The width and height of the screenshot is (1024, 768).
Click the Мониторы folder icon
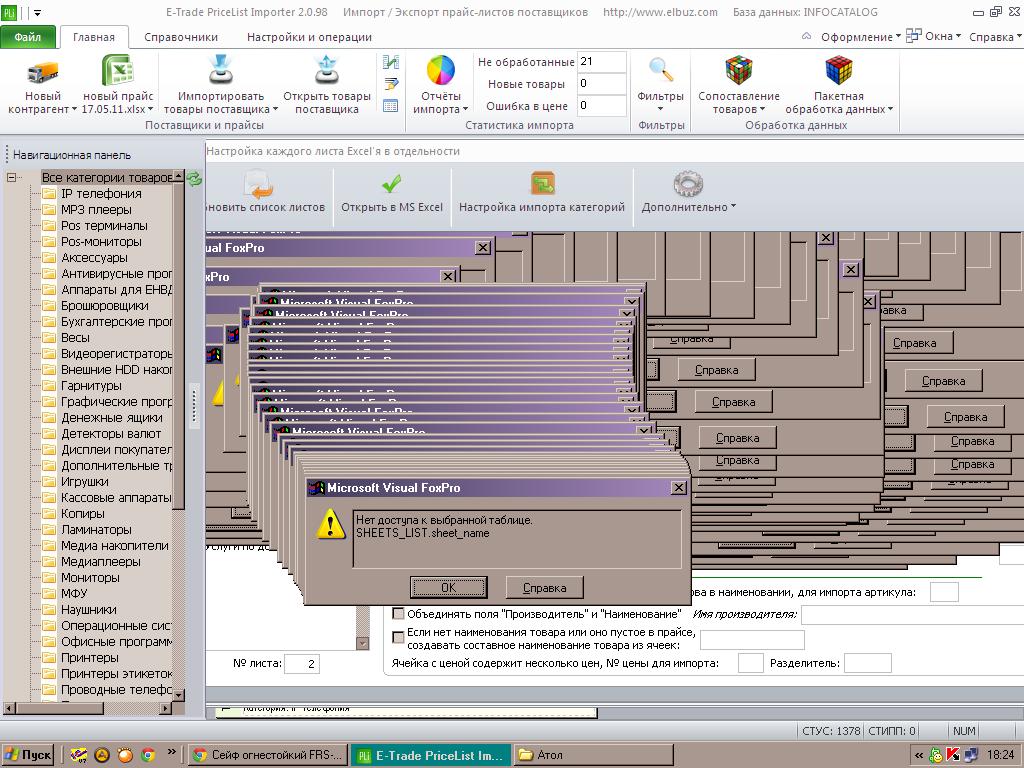pos(49,578)
